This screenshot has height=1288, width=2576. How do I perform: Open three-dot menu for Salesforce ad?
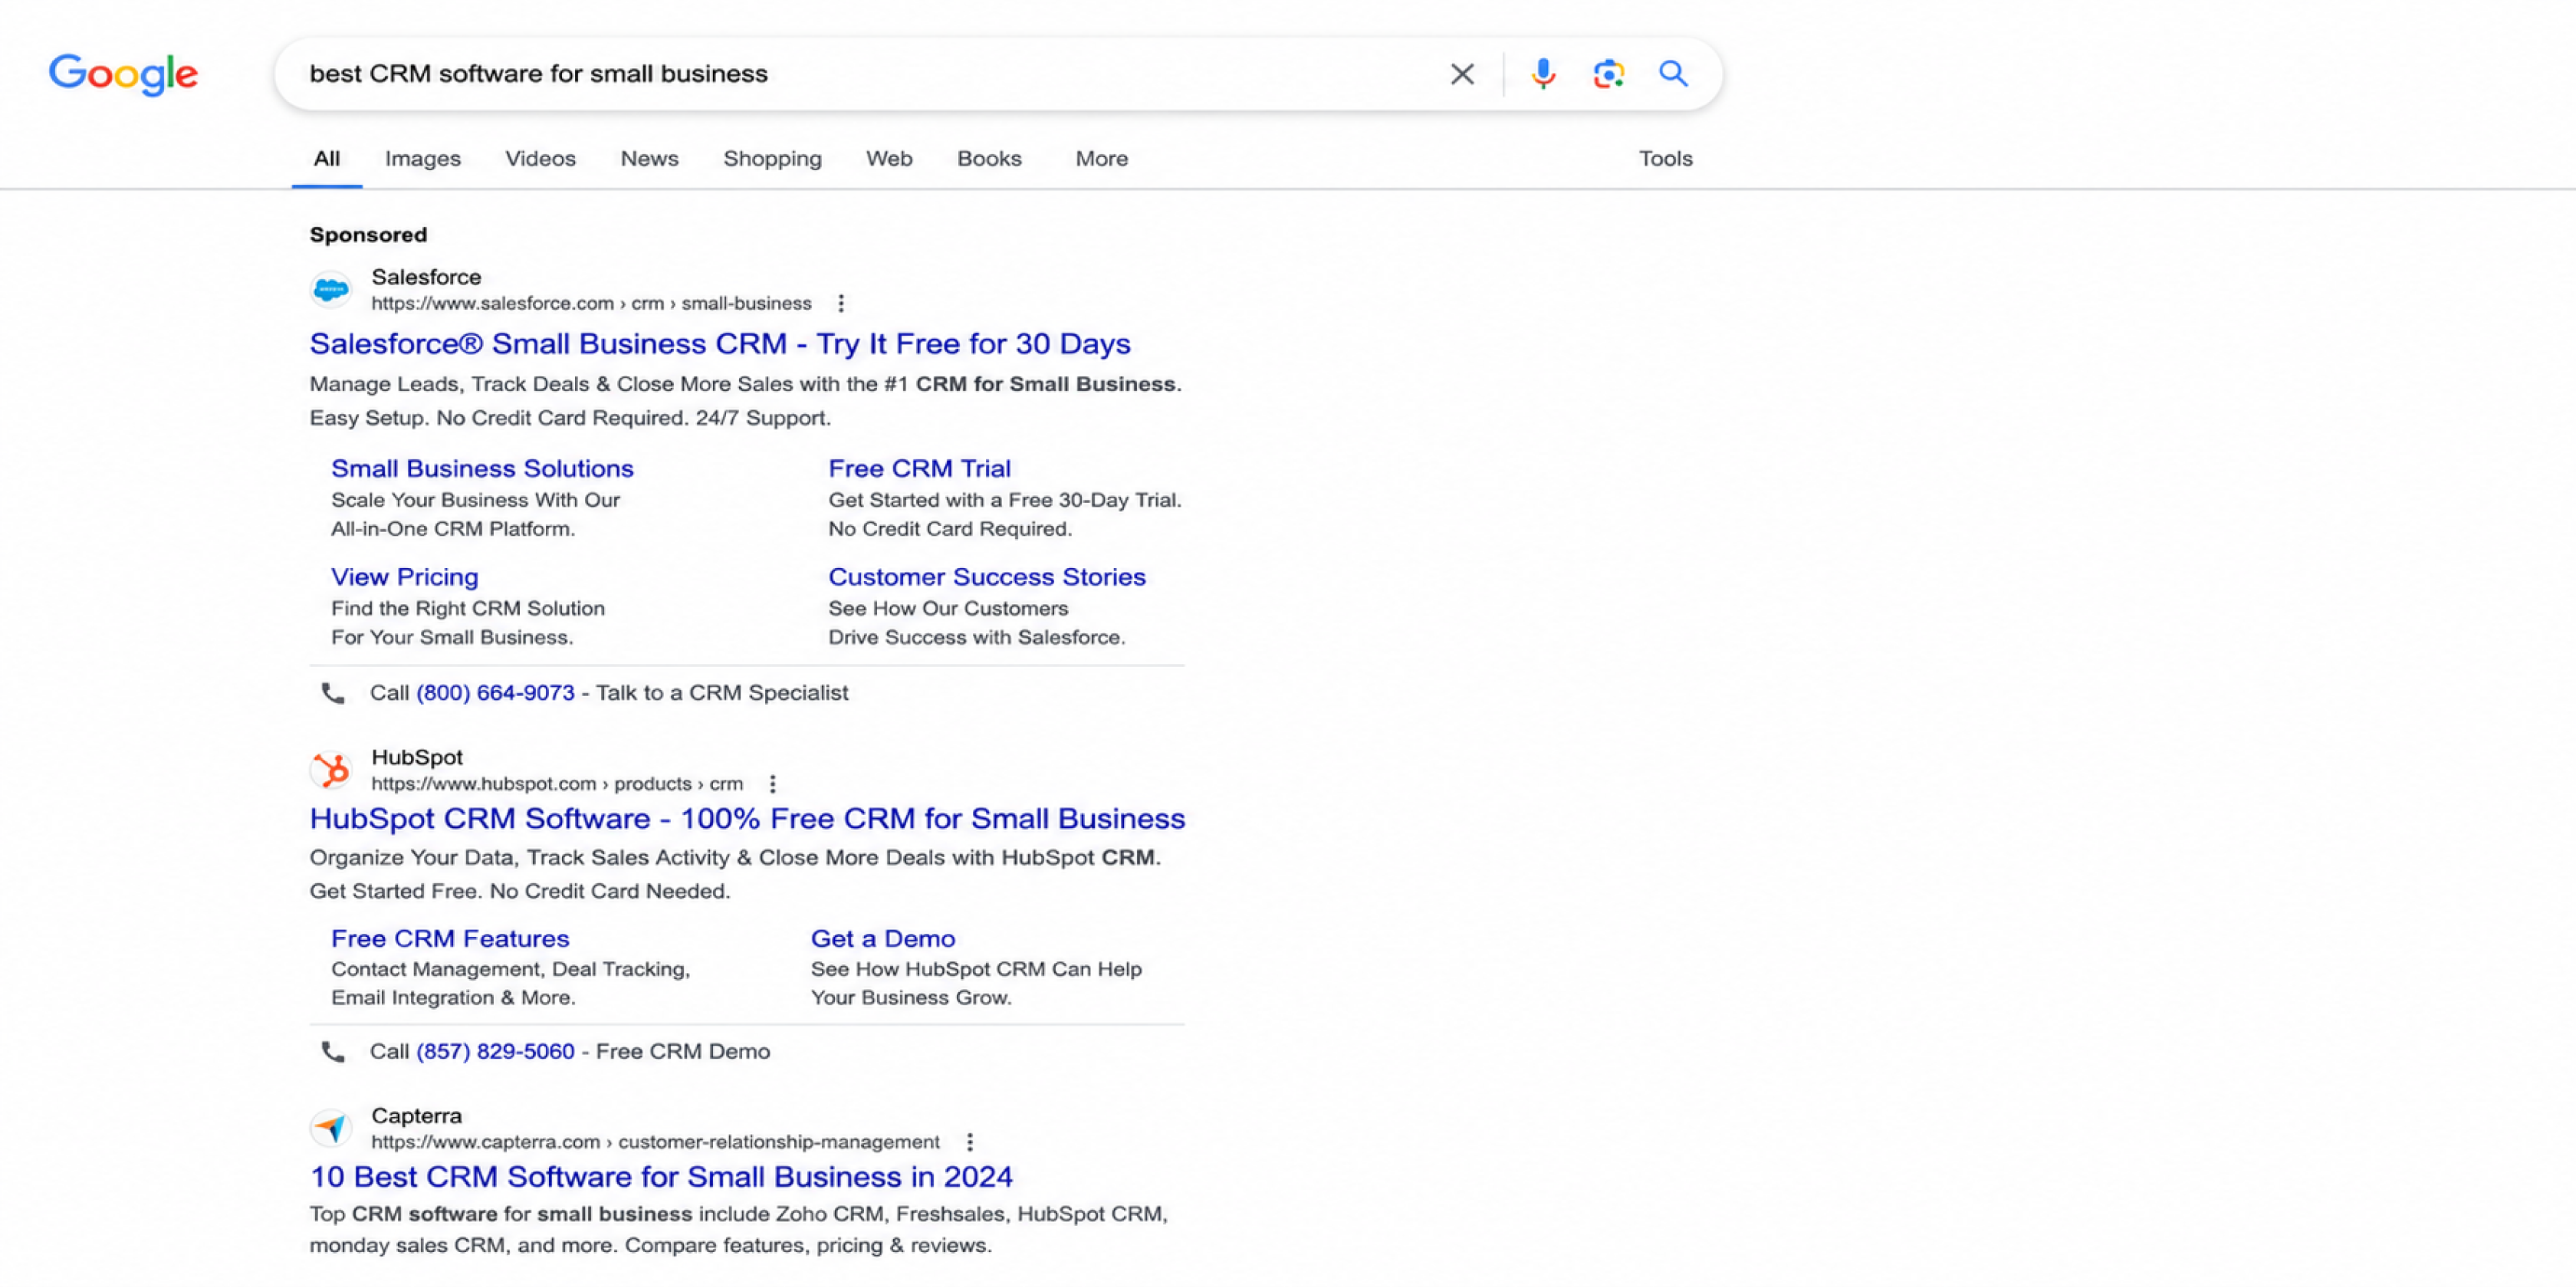coord(841,303)
